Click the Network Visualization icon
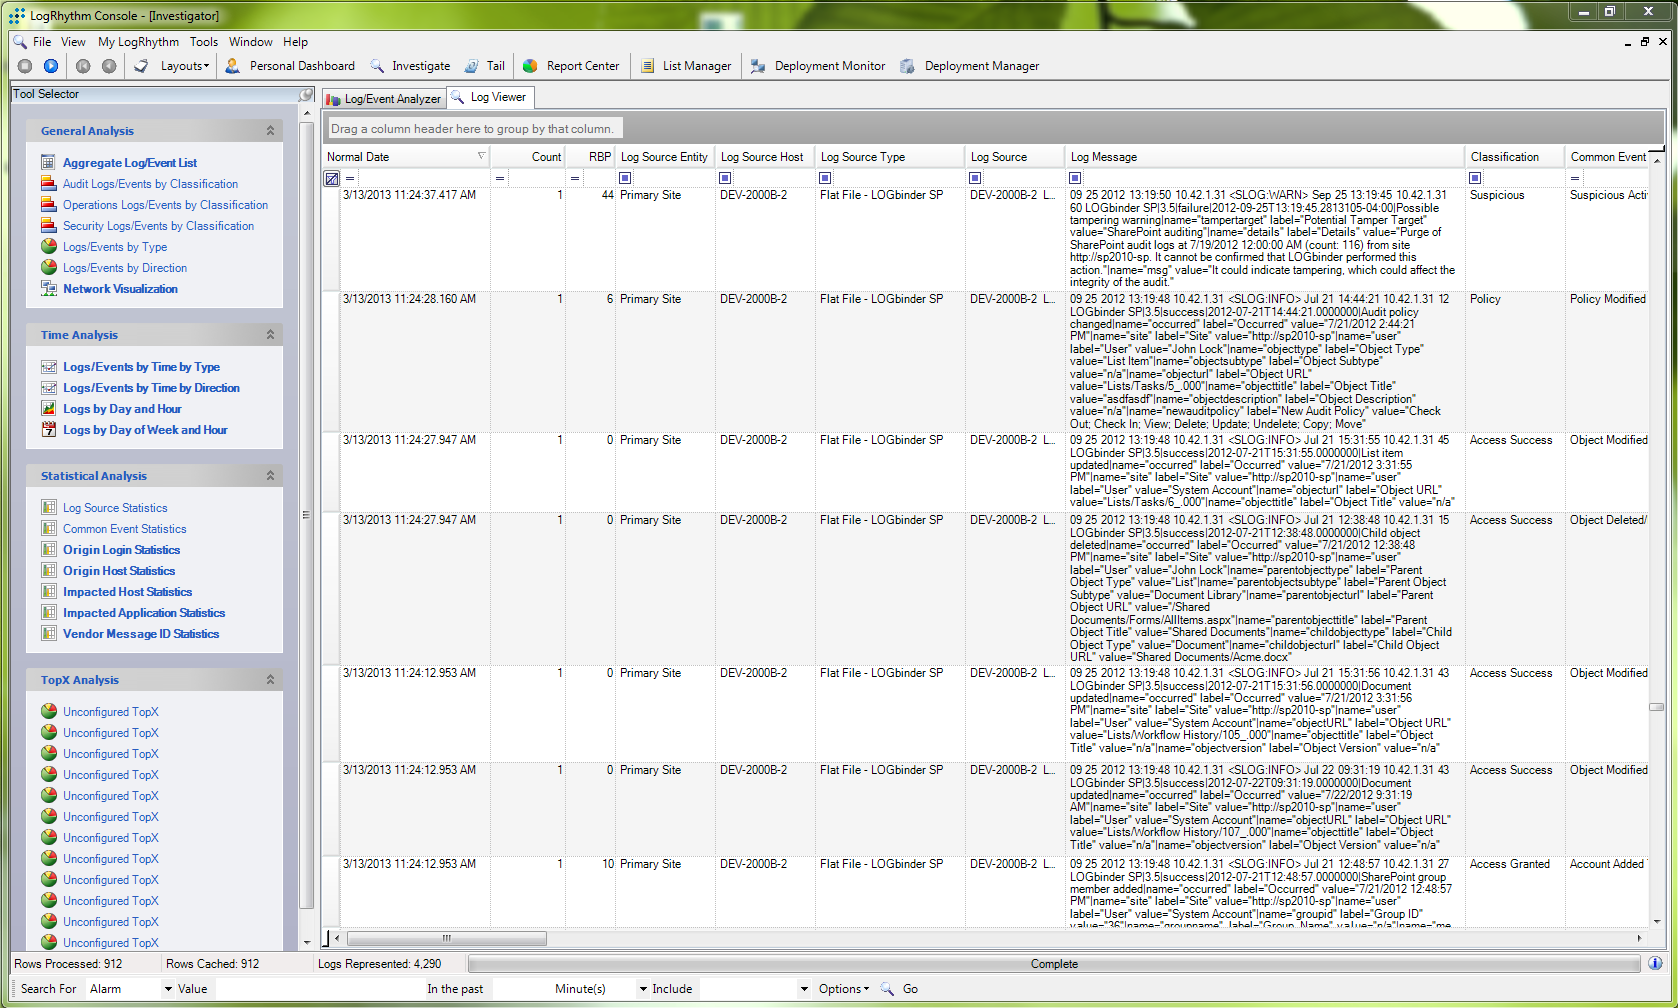The height and width of the screenshot is (1008, 1678). [x=48, y=288]
